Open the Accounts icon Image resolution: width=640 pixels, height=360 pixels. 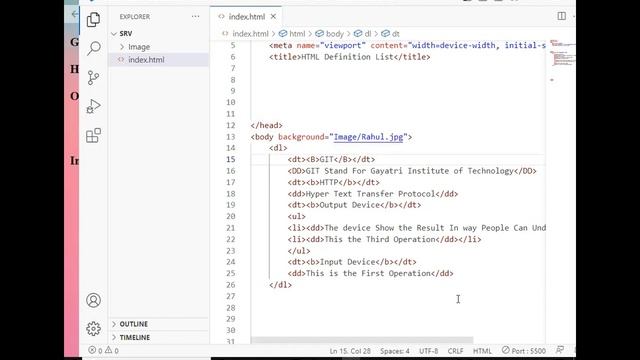(93, 300)
